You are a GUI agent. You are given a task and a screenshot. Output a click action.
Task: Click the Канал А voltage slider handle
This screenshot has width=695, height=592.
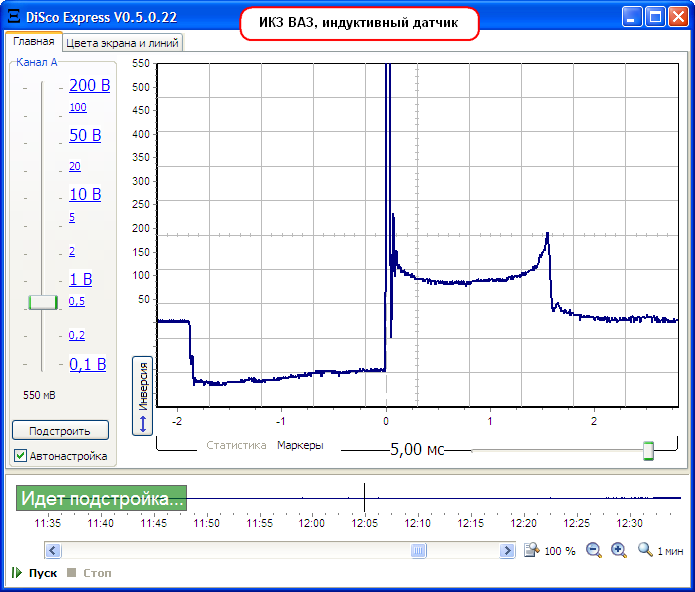point(43,302)
